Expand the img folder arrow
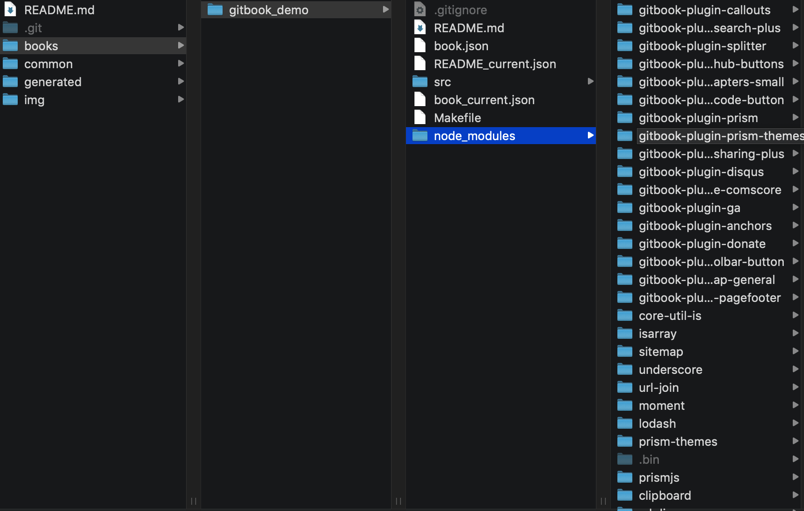The width and height of the screenshot is (804, 511). click(180, 99)
